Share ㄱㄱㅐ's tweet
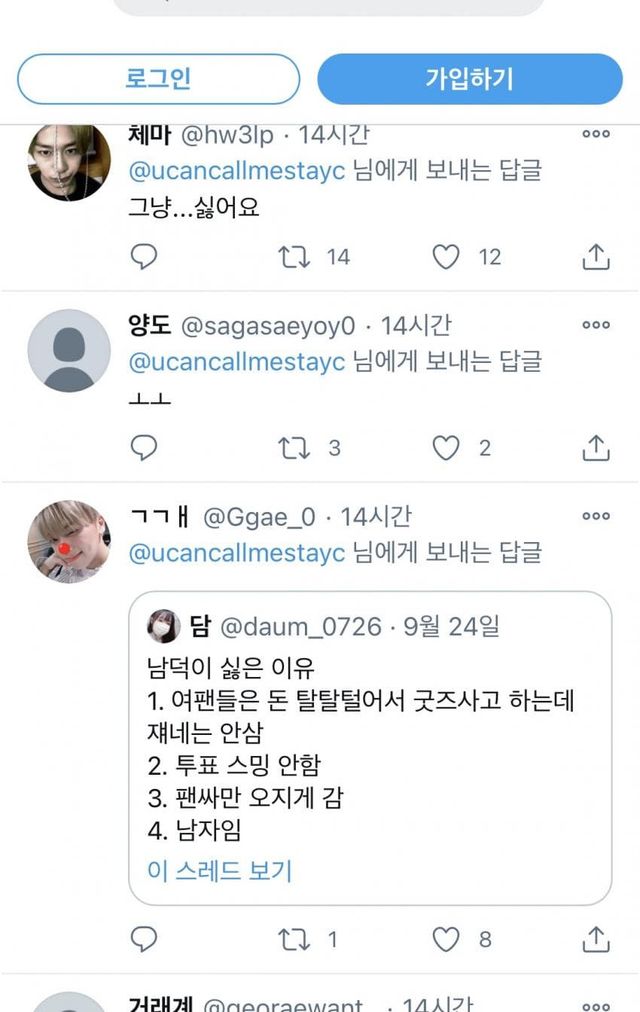This screenshot has height=1012, width=640. [596, 938]
